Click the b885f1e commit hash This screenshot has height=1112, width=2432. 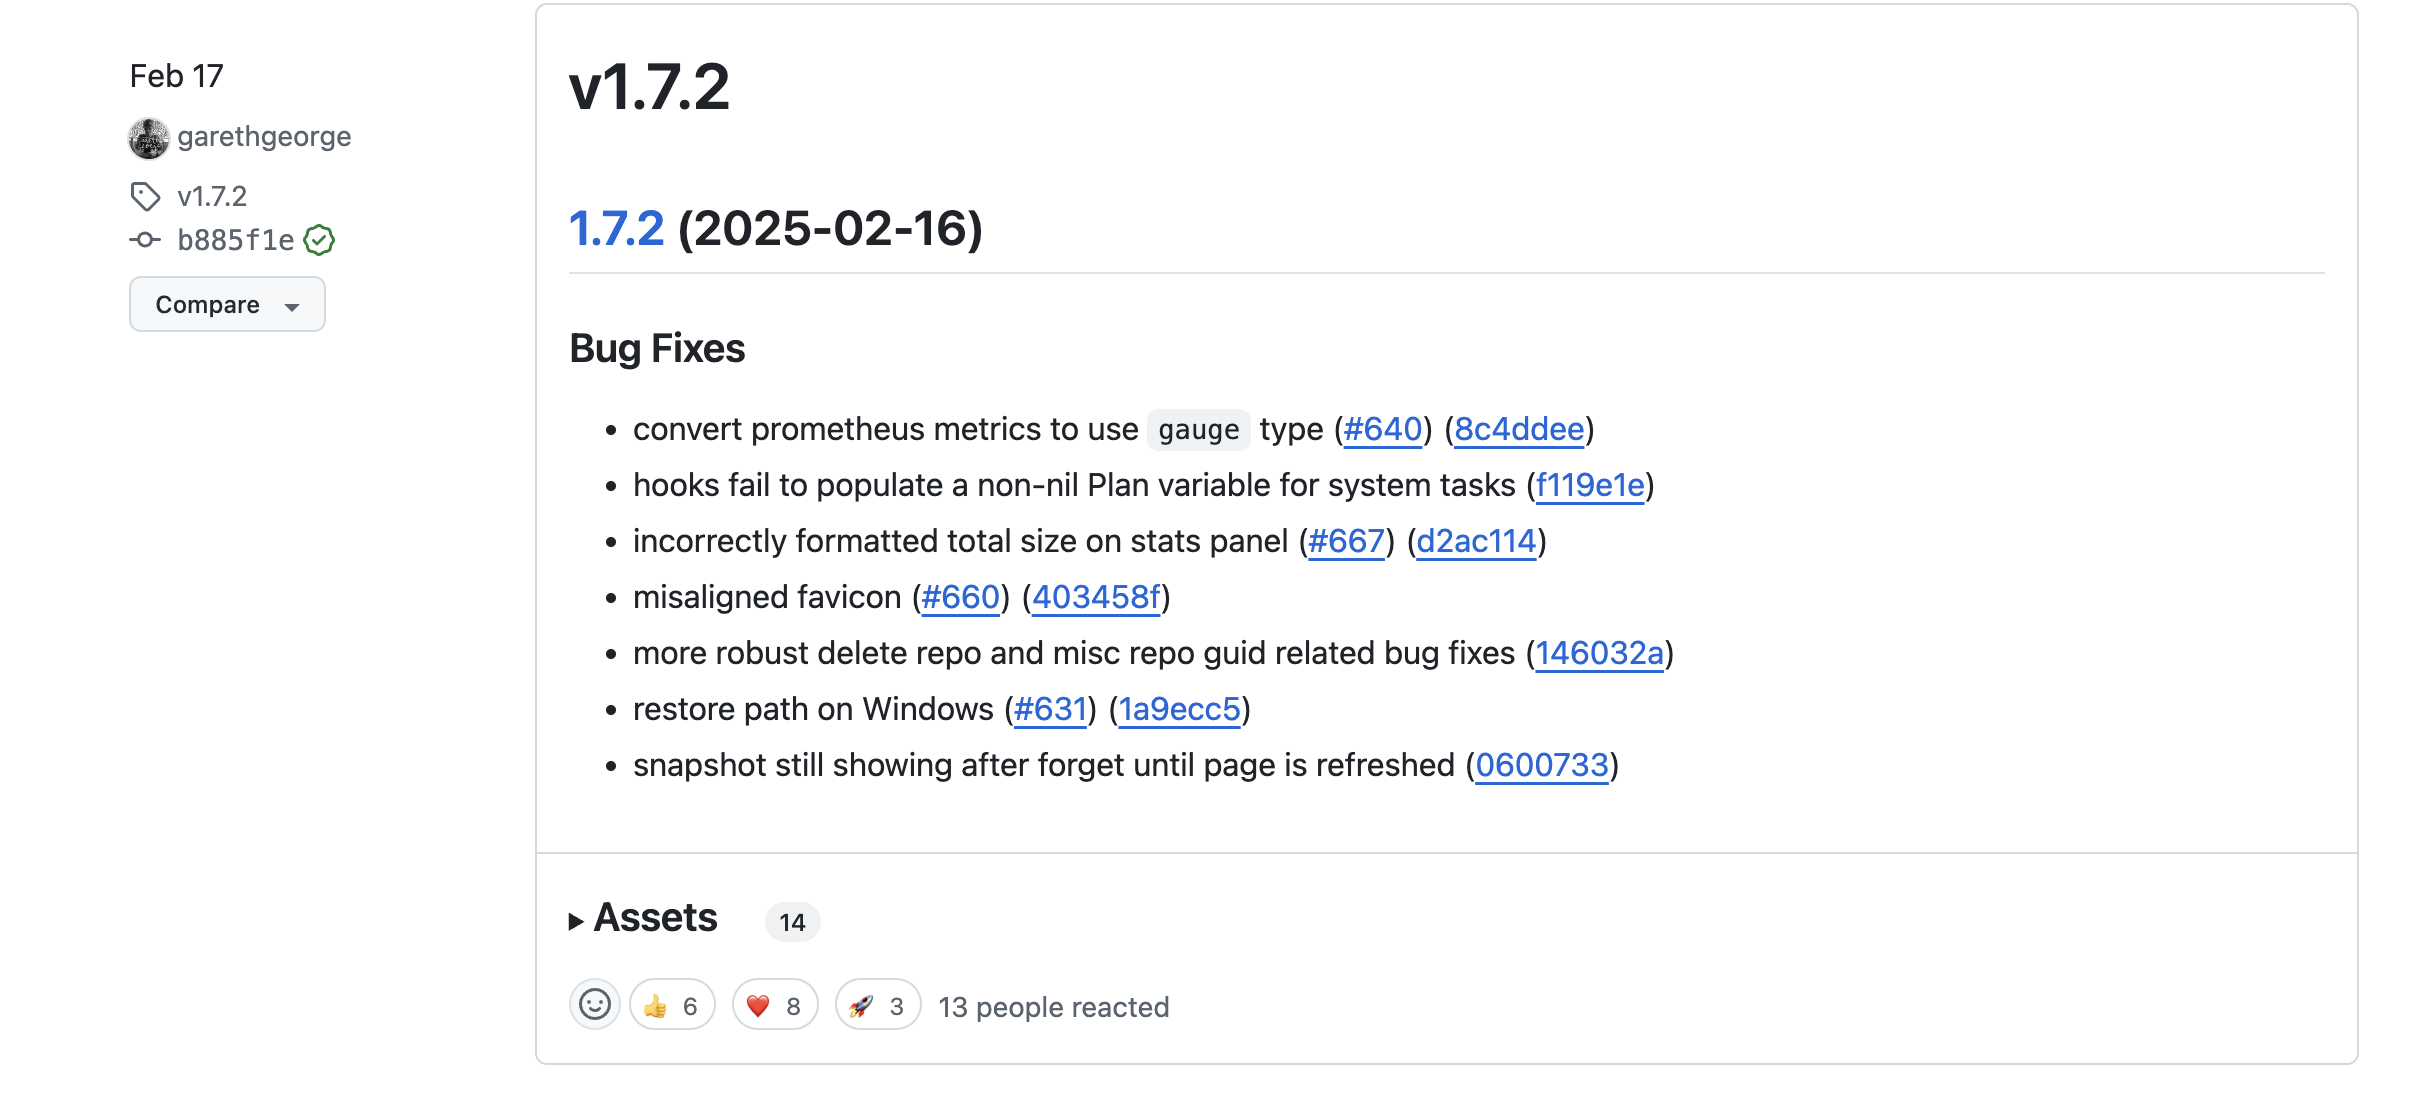[x=236, y=240]
